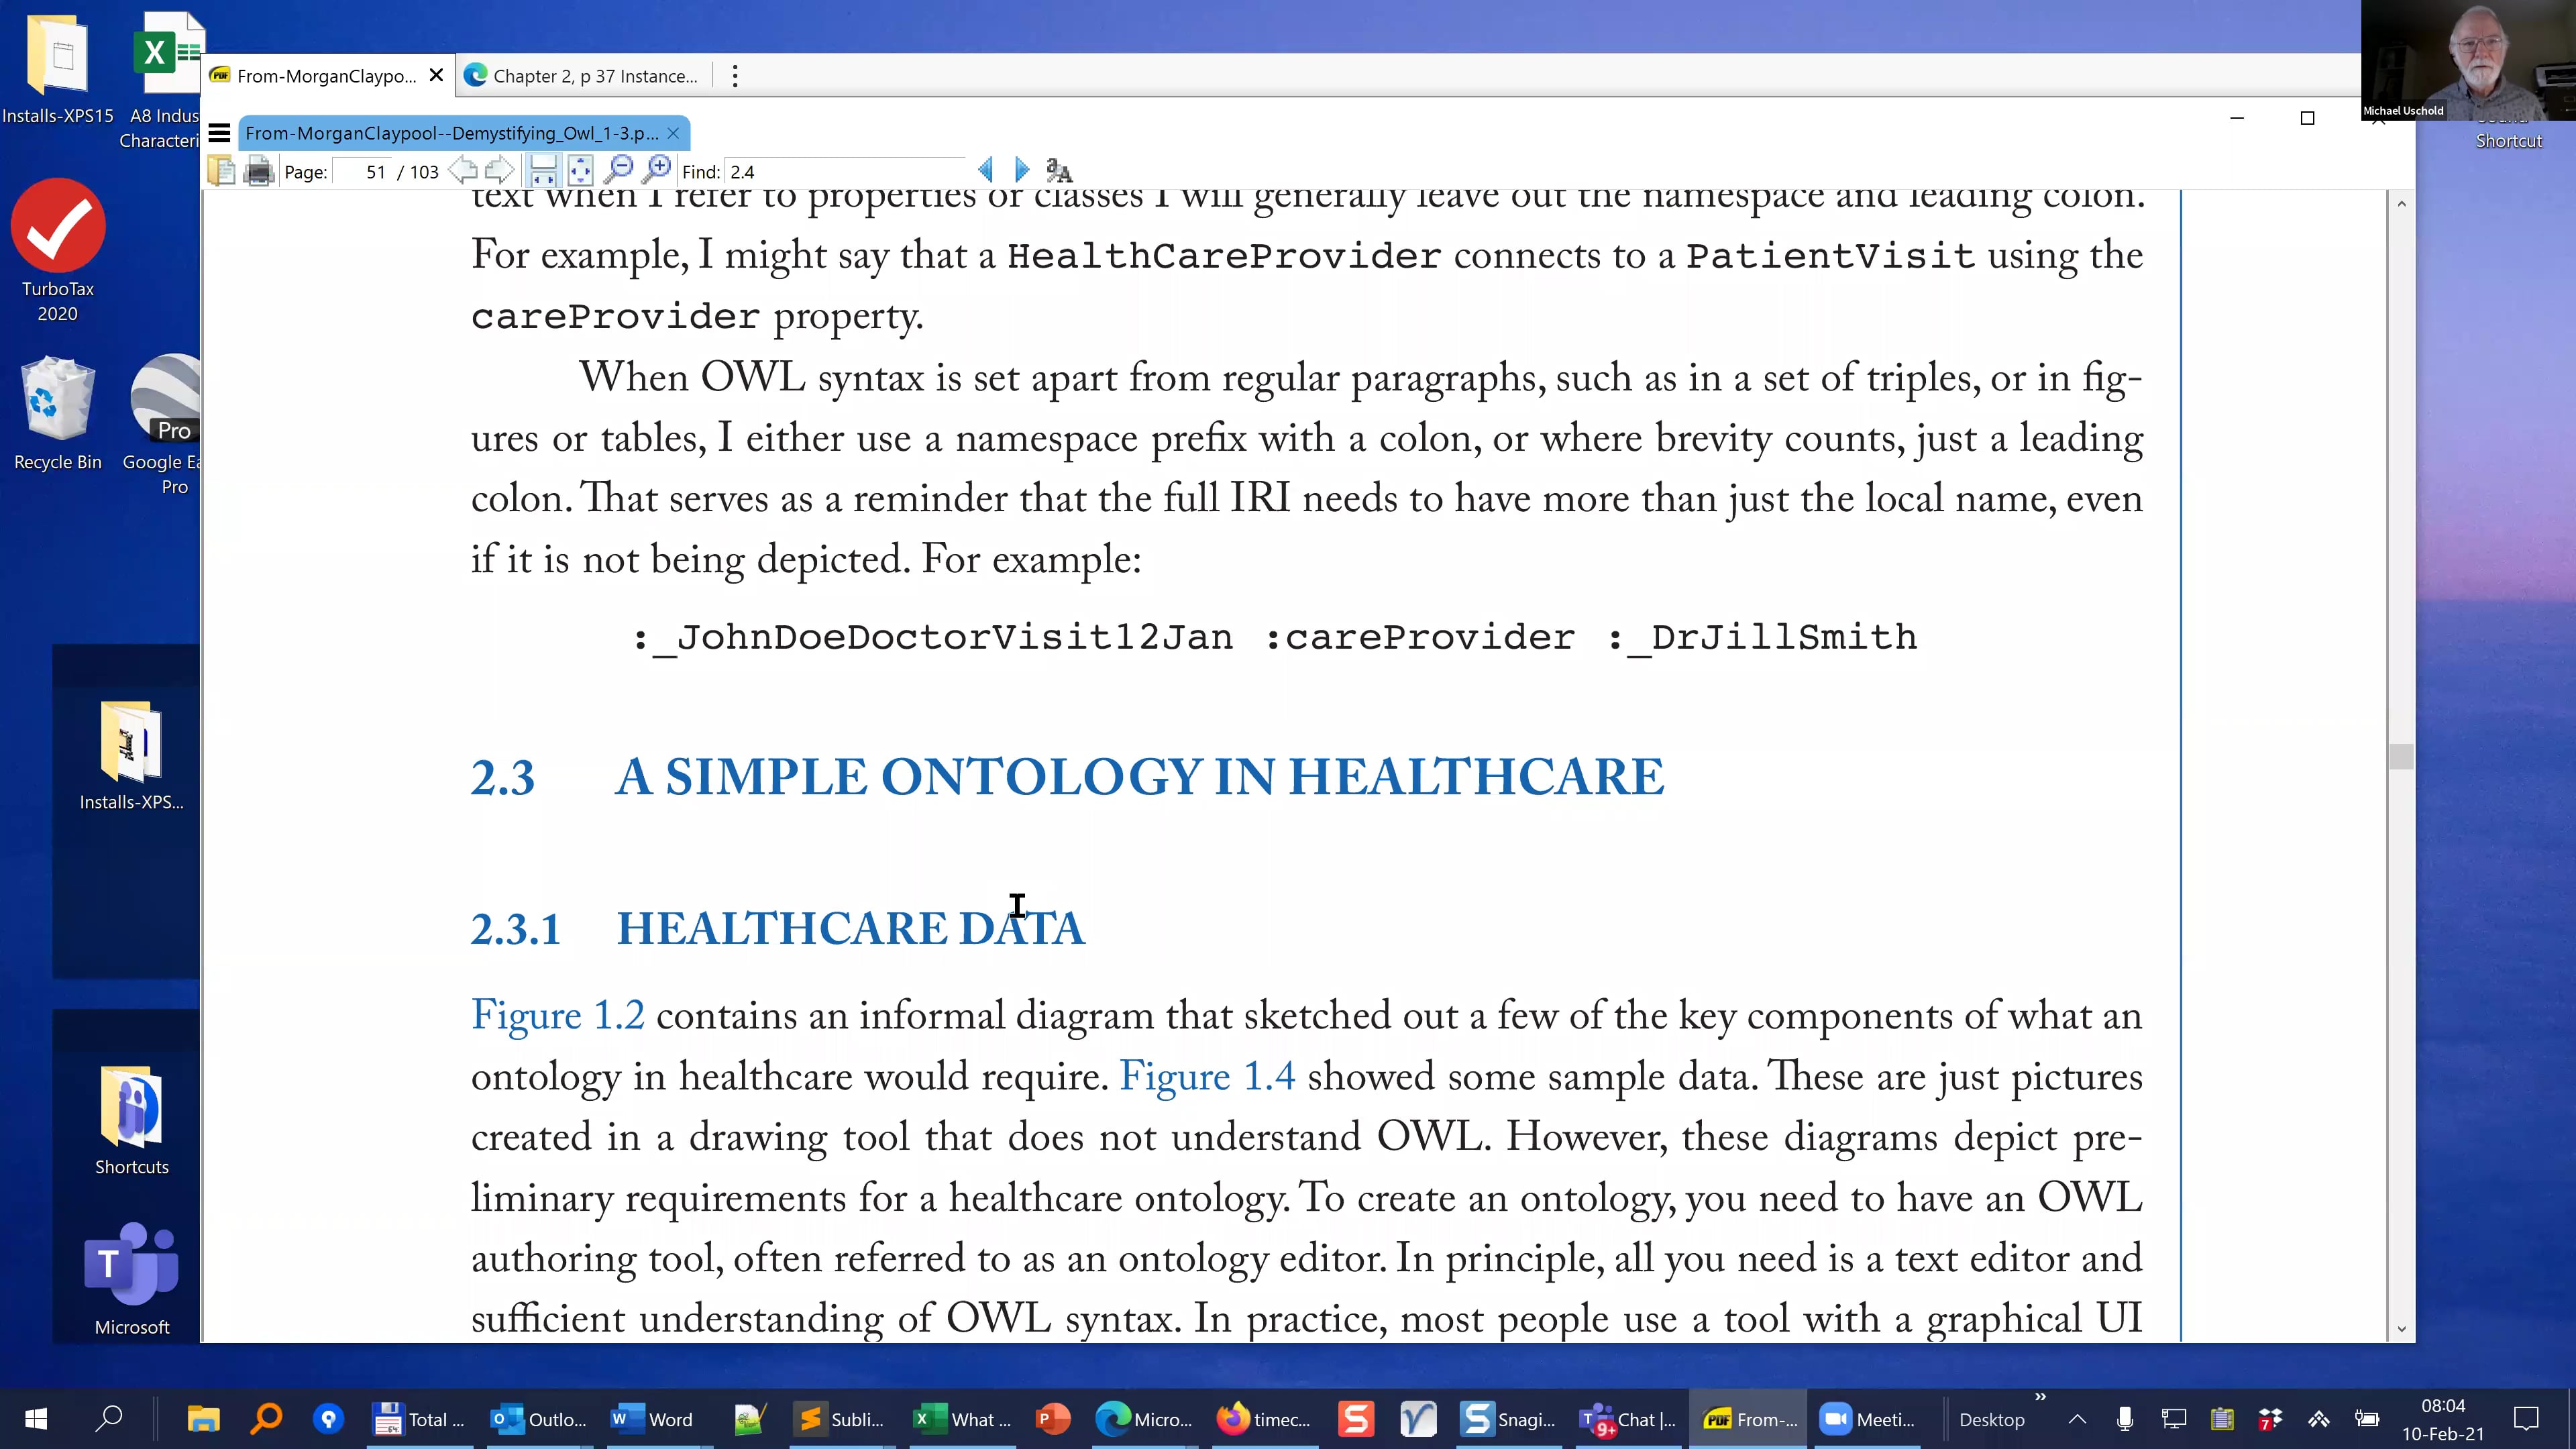The height and width of the screenshot is (1449, 2576).
Task: Follow the Figure 1.2 link
Action: (557, 1016)
